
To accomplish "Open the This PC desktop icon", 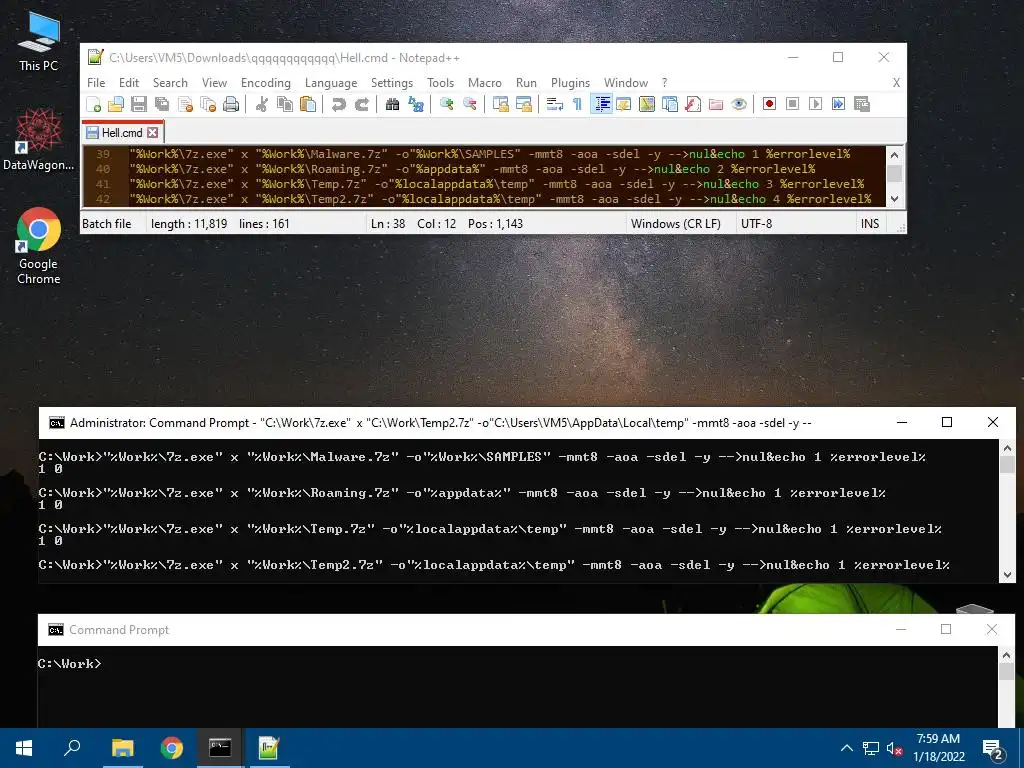I will click(x=39, y=41).
